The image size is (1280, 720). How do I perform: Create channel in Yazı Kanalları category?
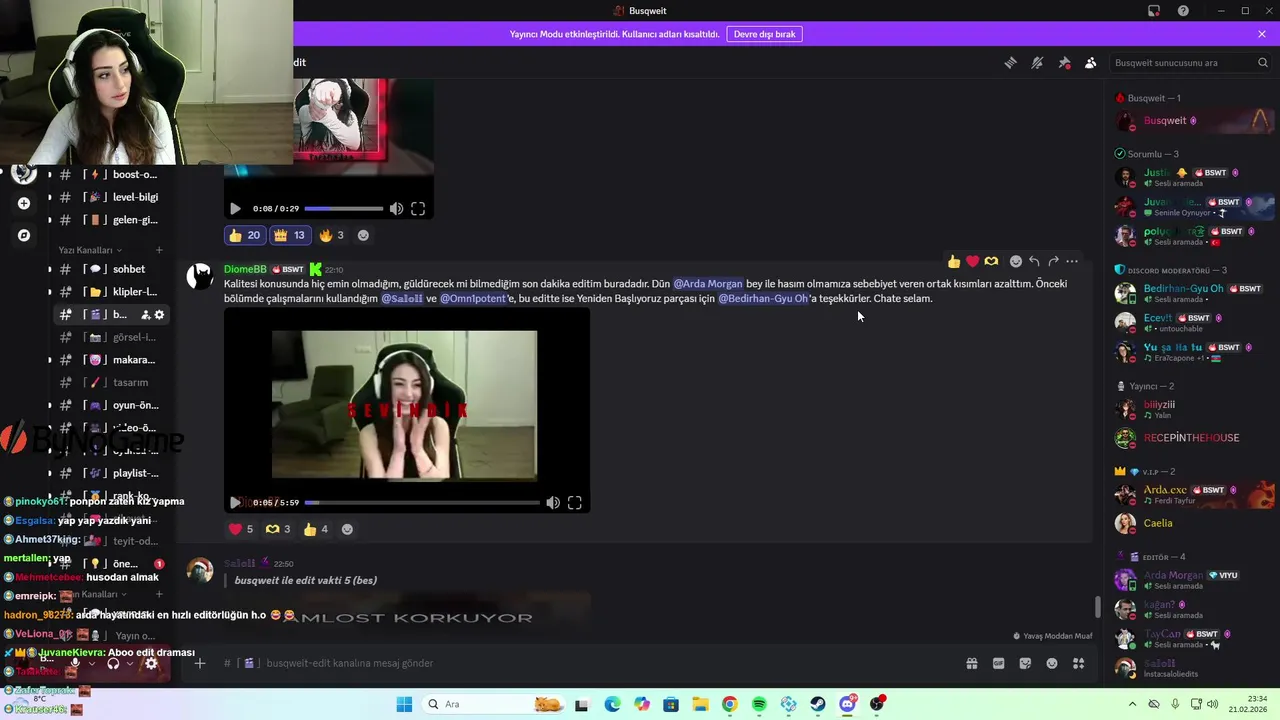tap(159, 250)
